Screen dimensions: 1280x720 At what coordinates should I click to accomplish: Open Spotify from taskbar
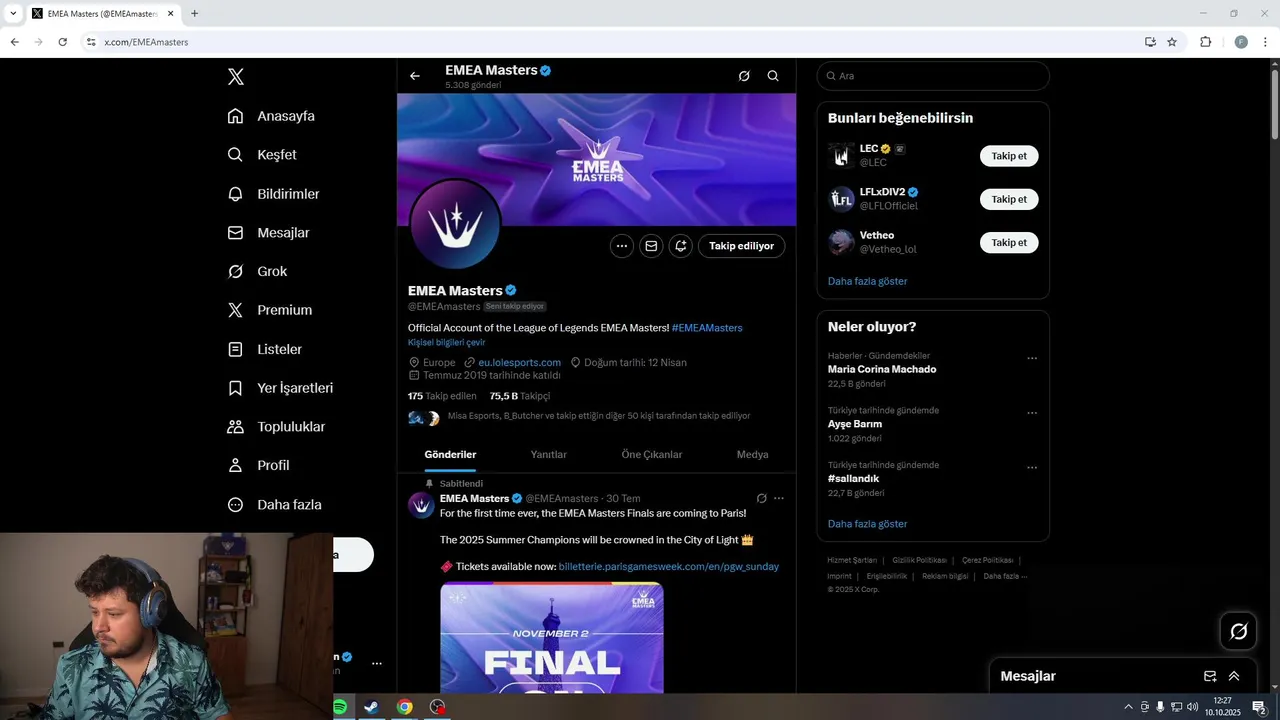click(340, 707)
